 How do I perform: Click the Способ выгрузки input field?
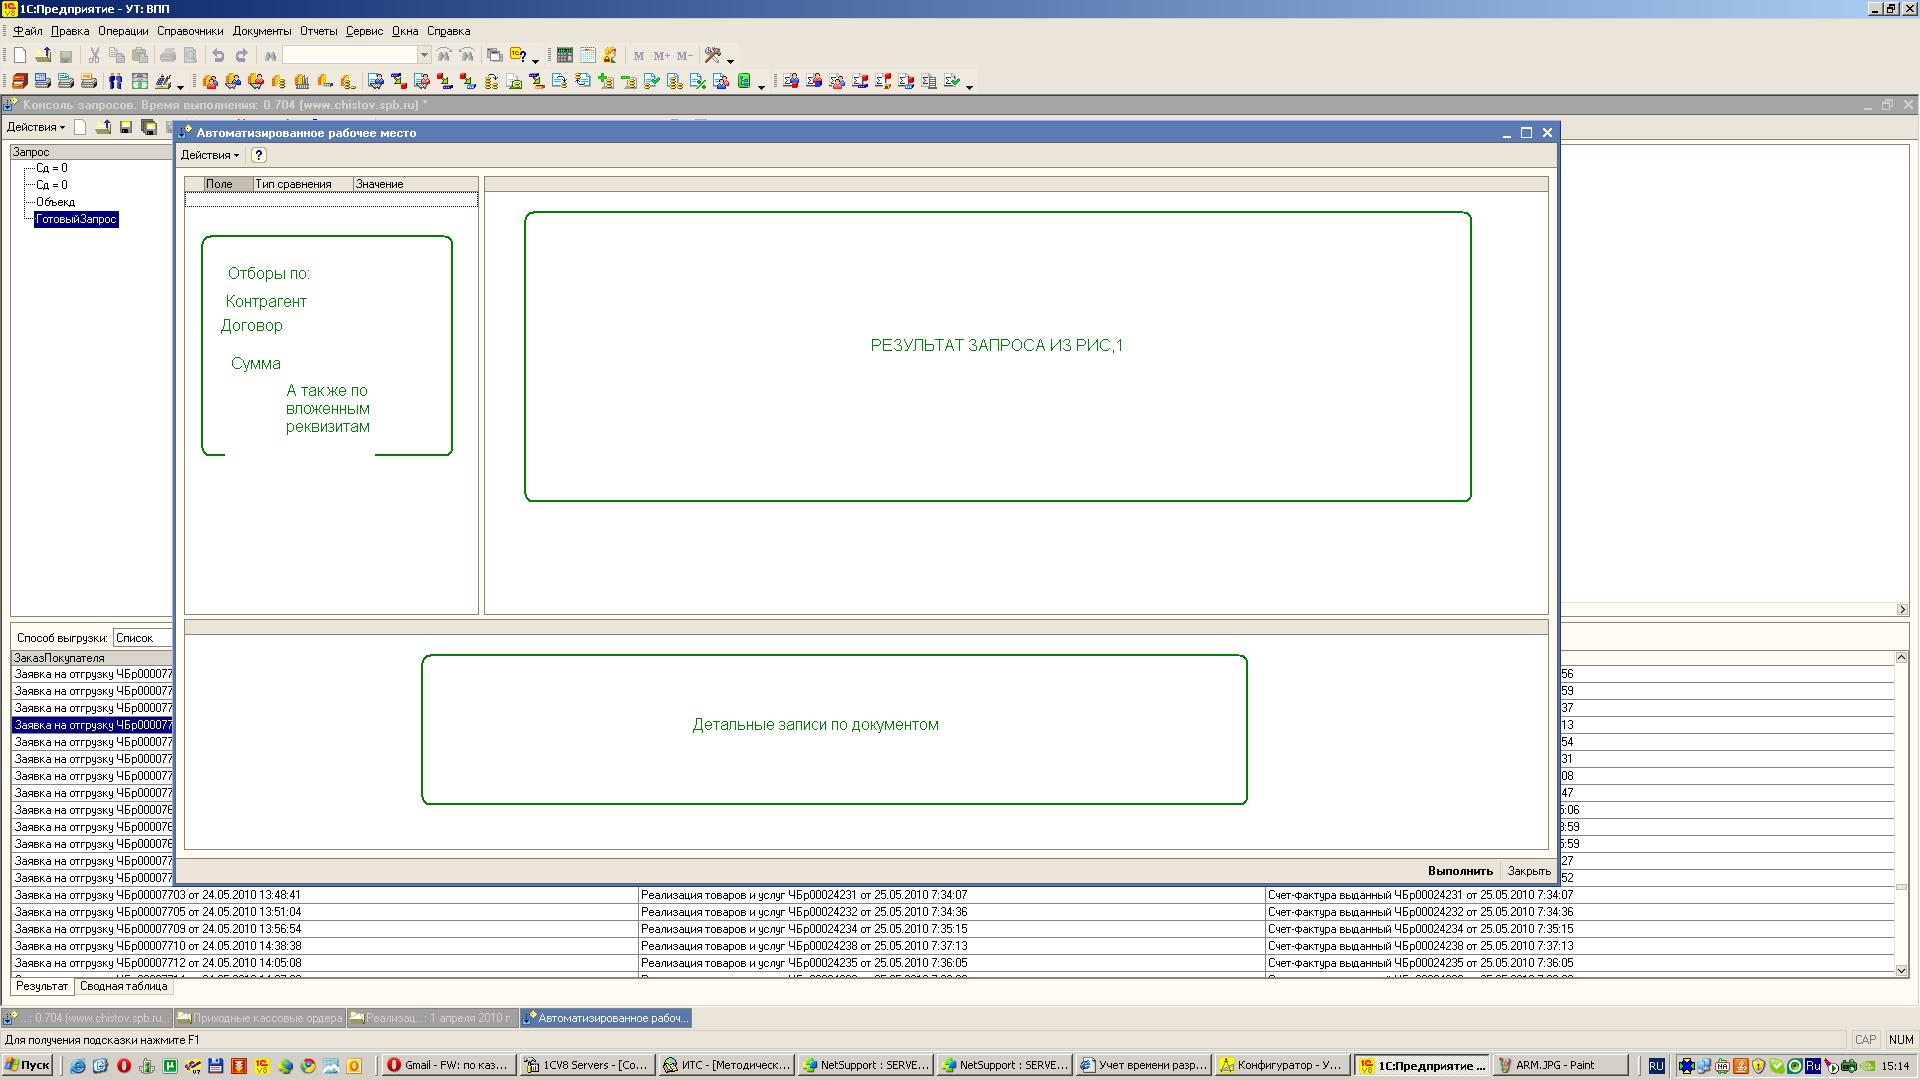(142, 638)
